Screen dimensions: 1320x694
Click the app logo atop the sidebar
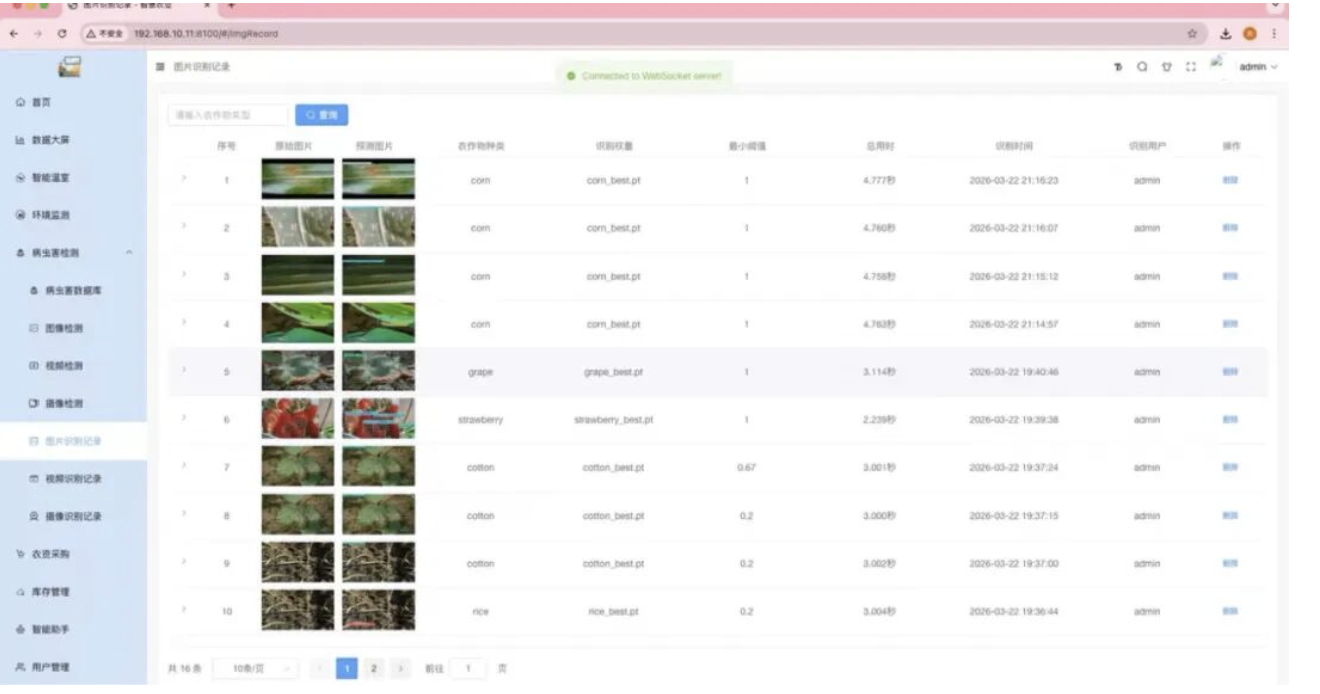tap(70, 67)
